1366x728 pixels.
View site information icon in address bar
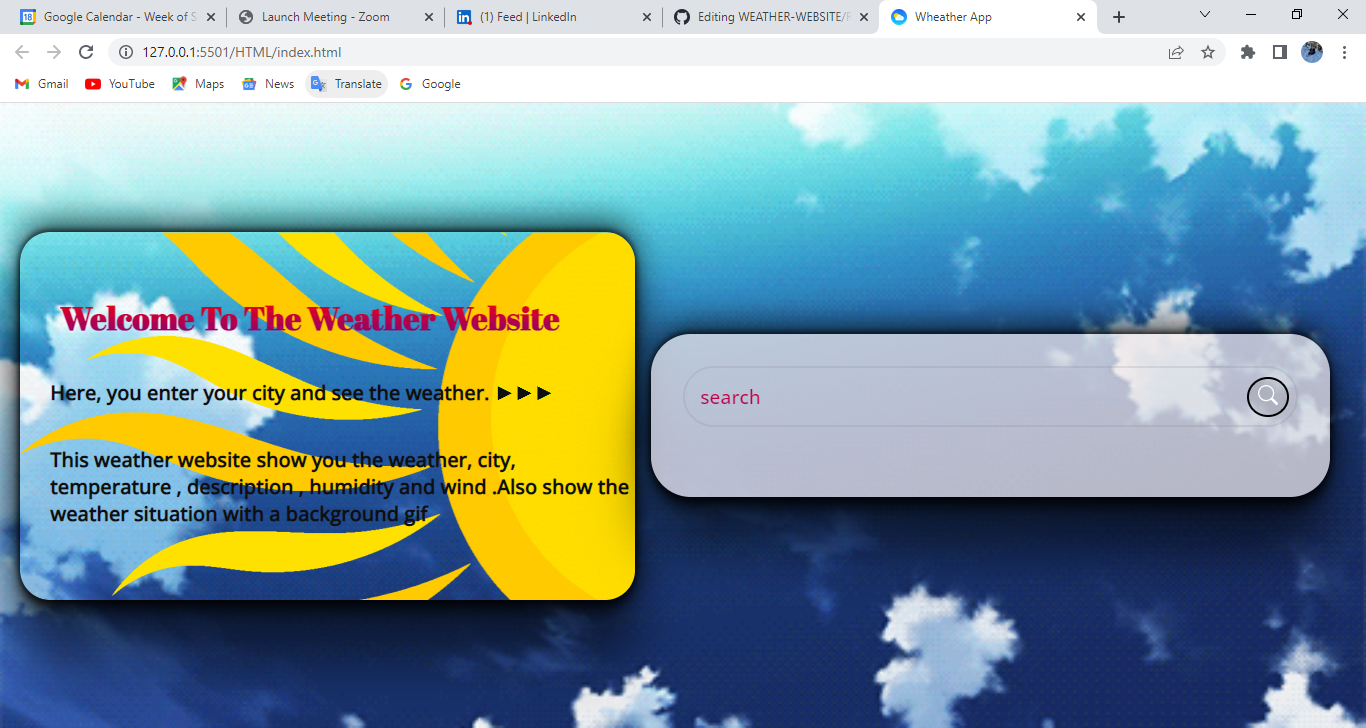[x=125, y=52]
